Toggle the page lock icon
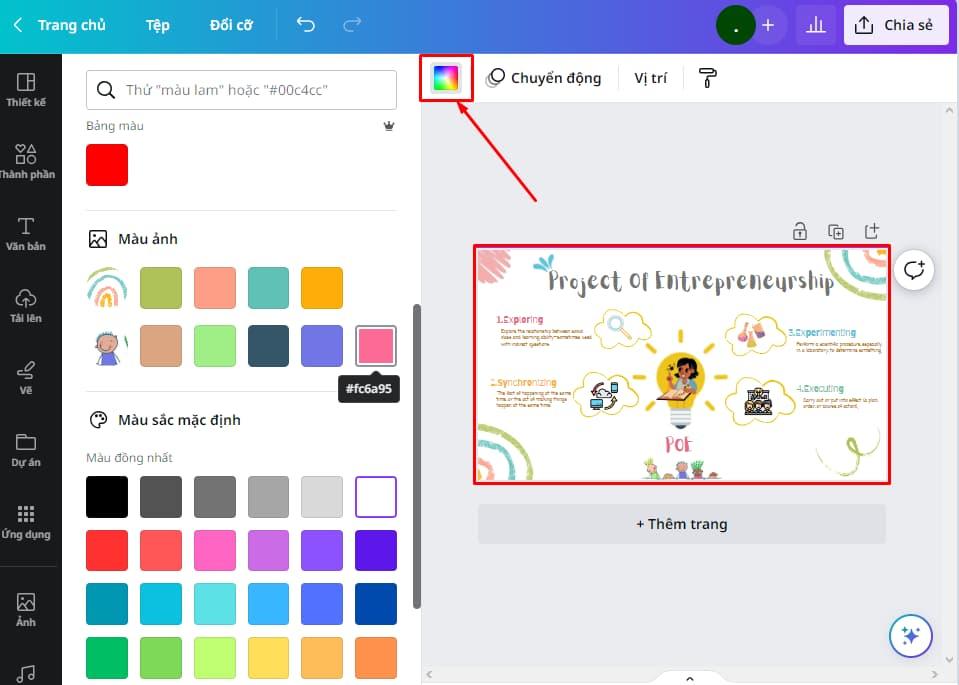 point(800,230)
